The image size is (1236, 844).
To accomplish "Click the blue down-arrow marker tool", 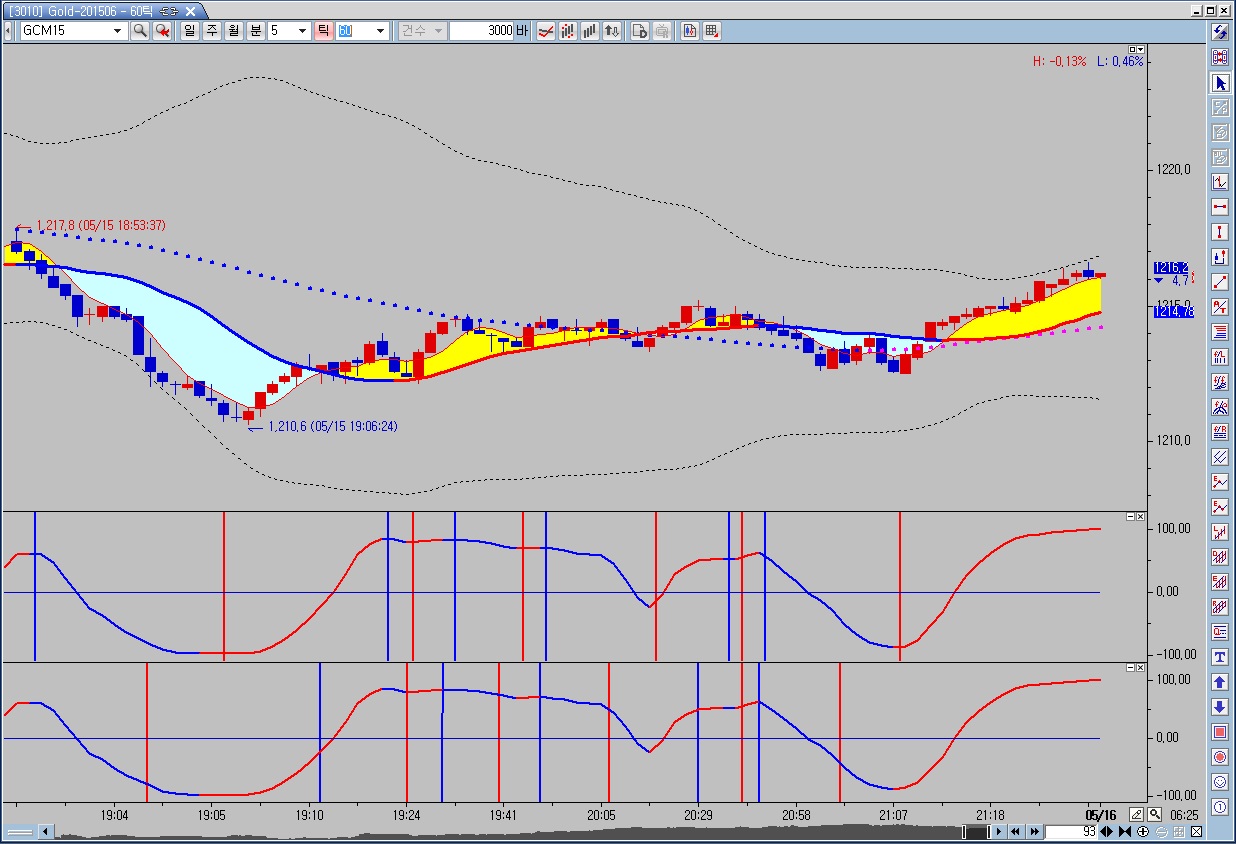I will [x=1220, y=707].
